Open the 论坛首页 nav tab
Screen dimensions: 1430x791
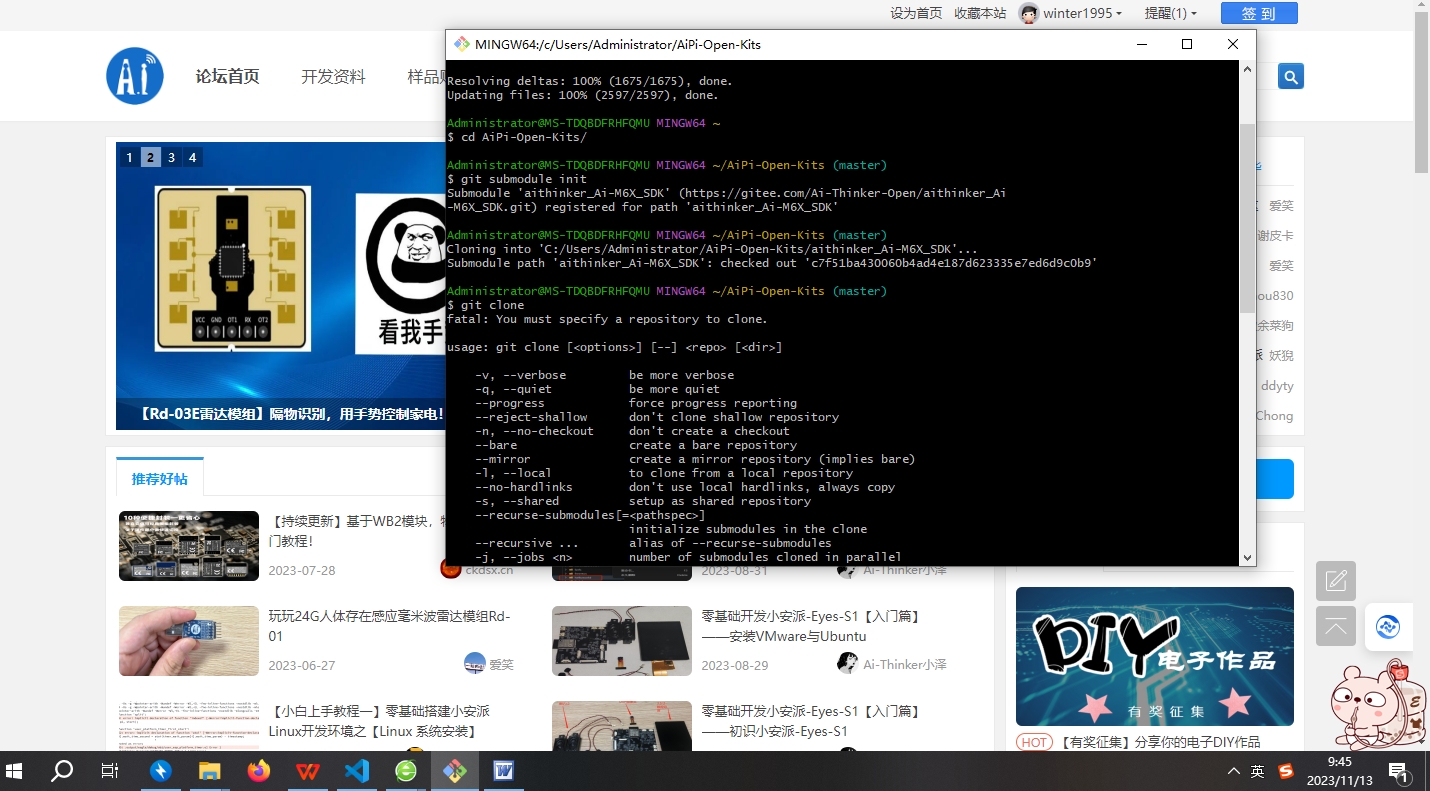(x=227, y=76)
